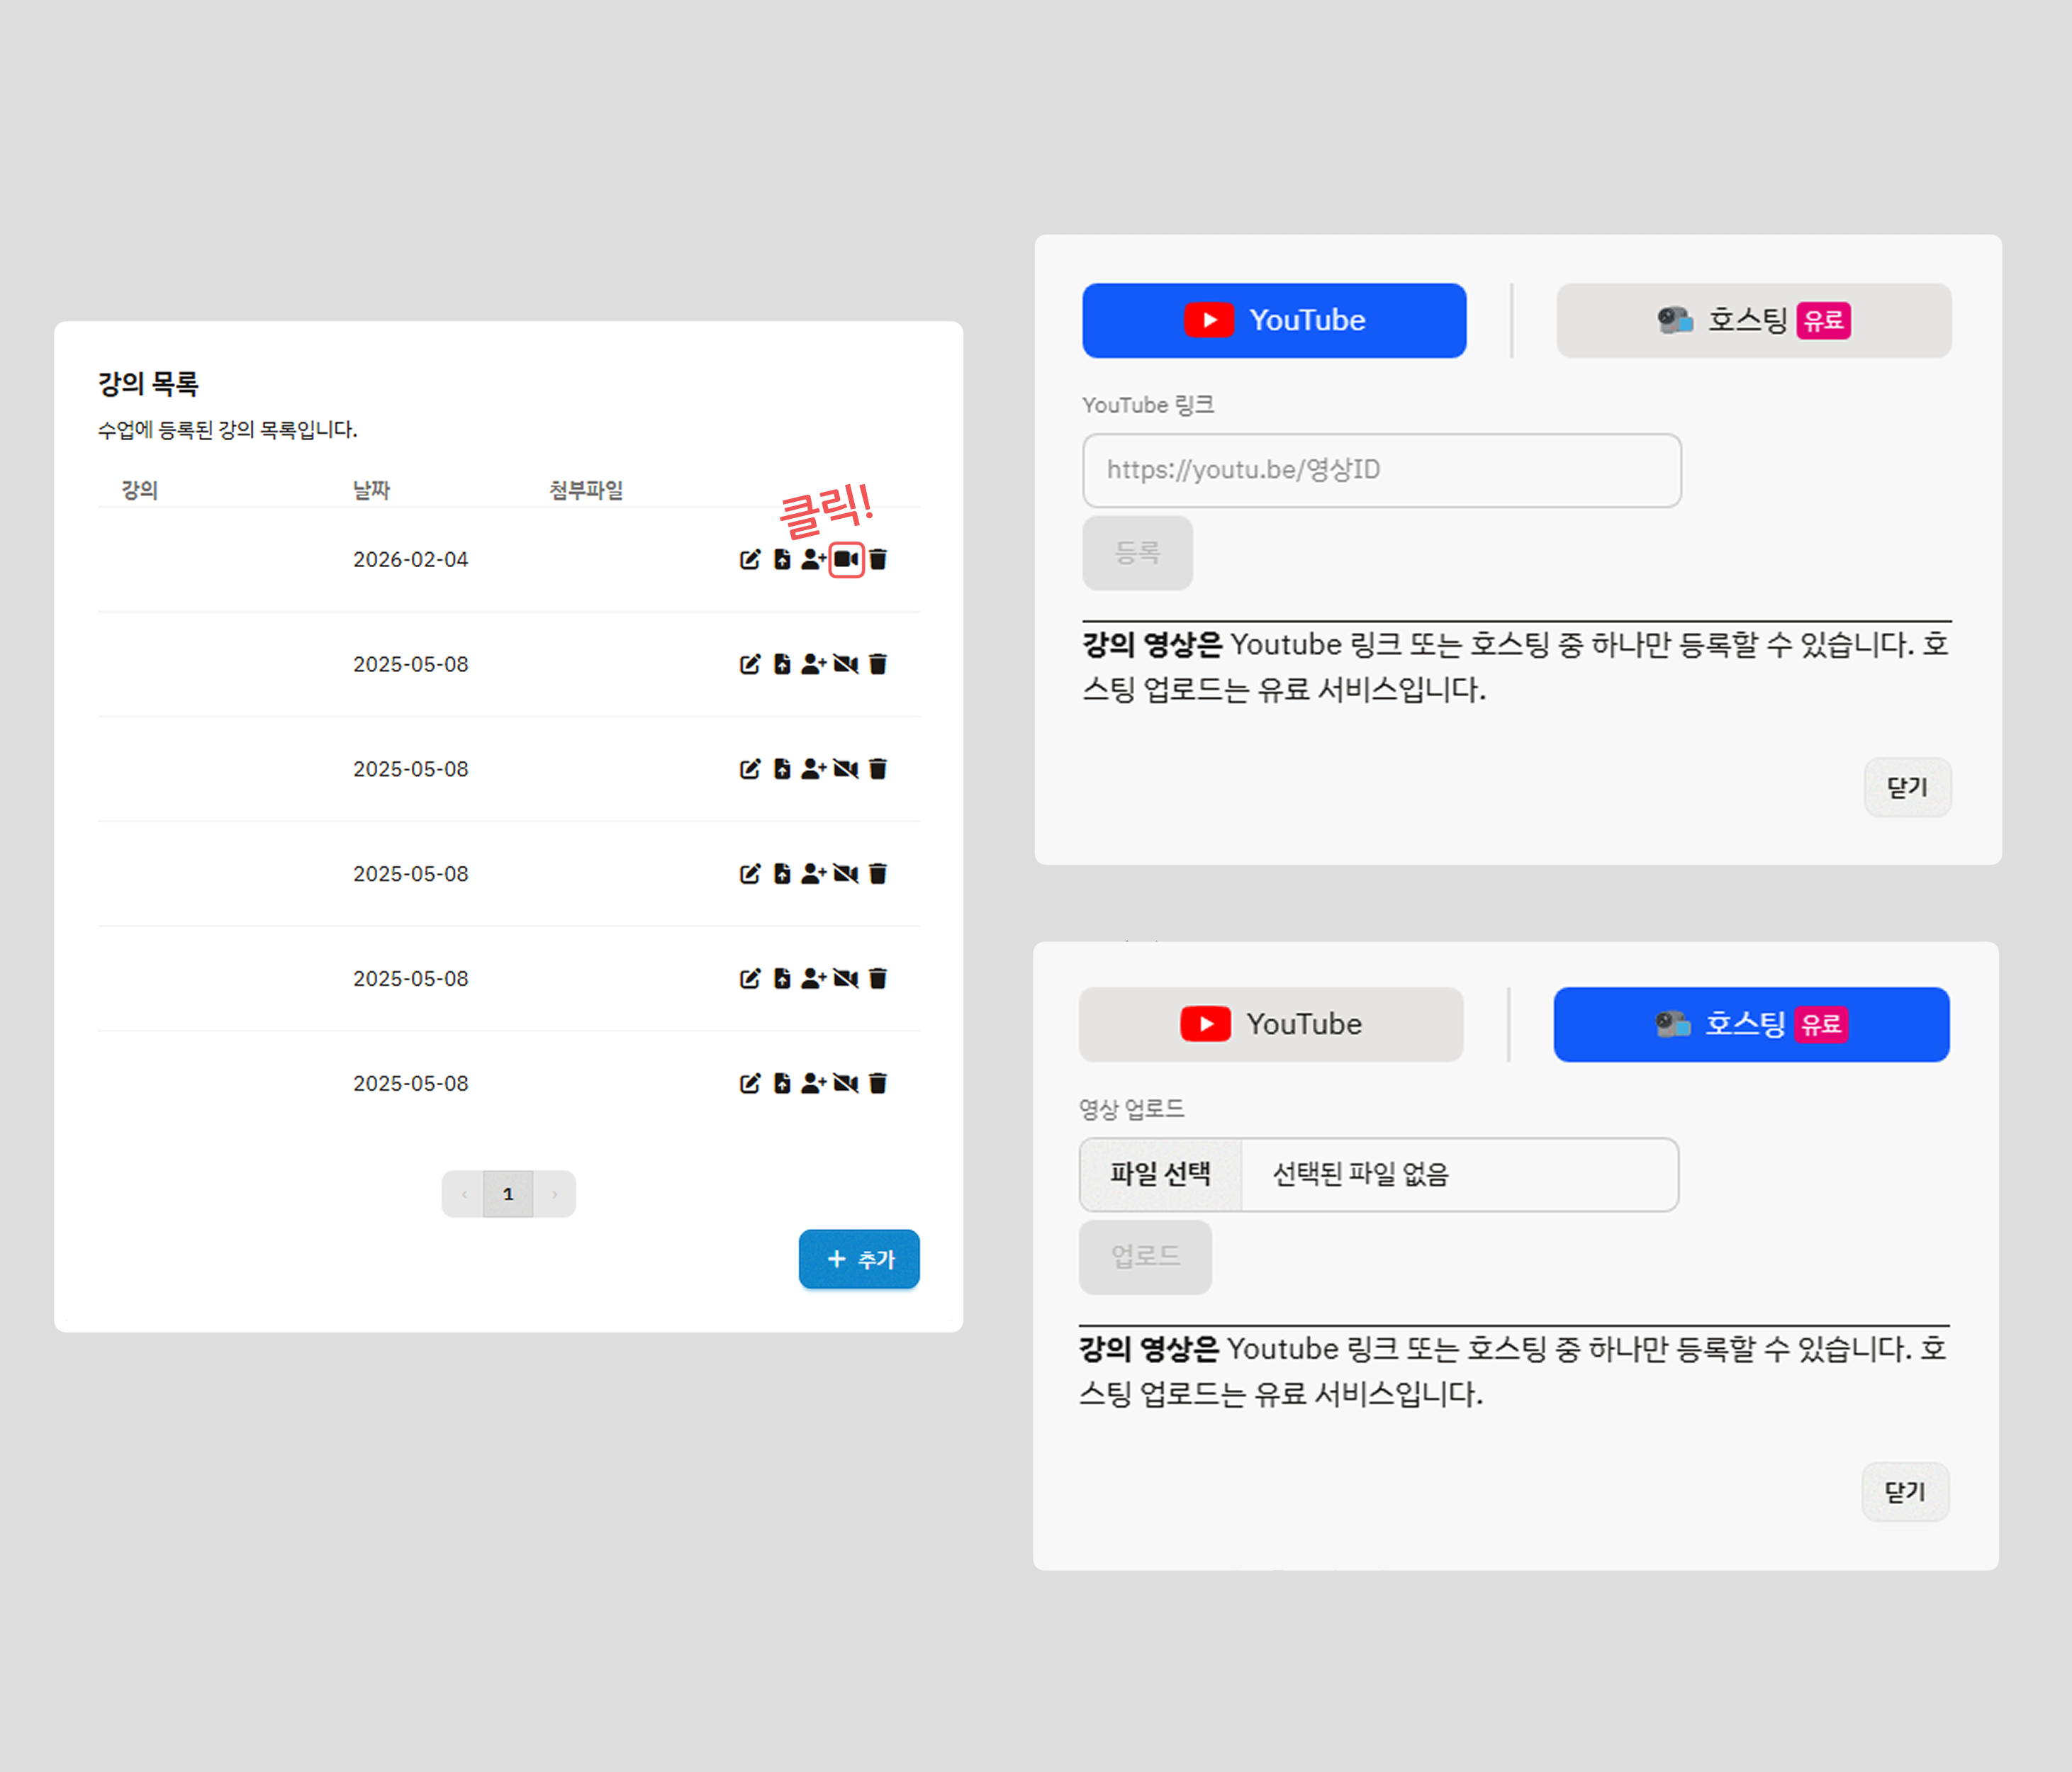Select the blue YouTube tab in the upper dialog
The width and height of the screenshot is (2072, 1772).
click(1274, 320)
